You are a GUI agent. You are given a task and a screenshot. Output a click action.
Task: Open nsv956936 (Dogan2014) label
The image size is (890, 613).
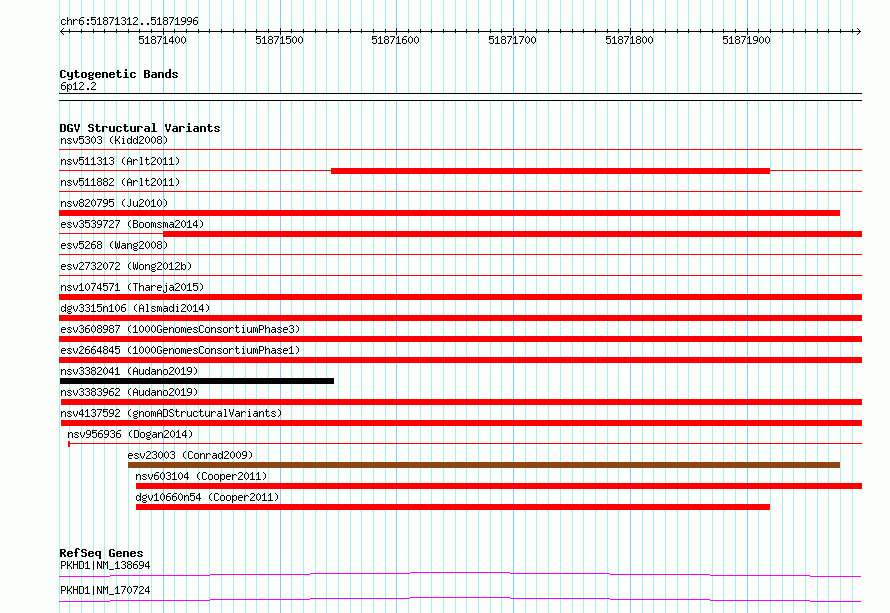click(130, 434)
